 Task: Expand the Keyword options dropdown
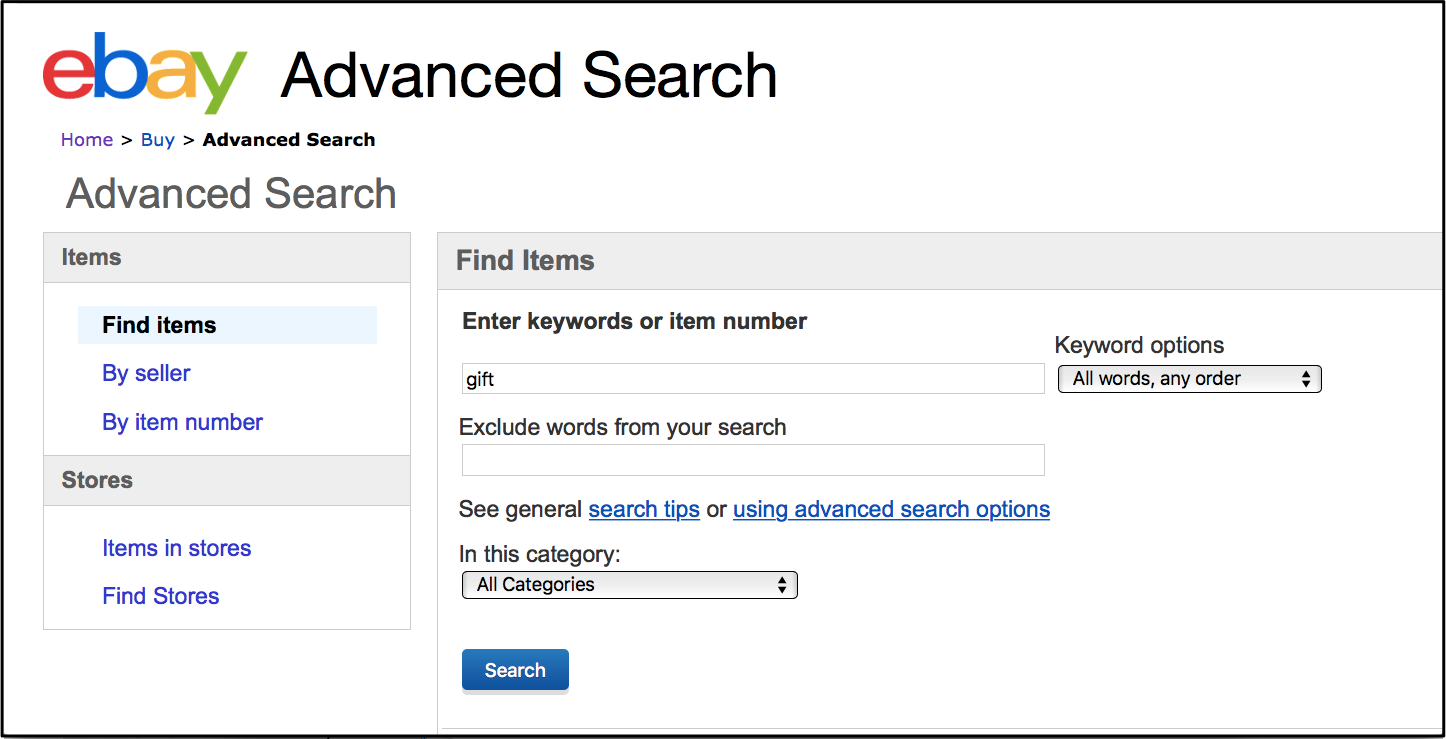point(1190,379)
